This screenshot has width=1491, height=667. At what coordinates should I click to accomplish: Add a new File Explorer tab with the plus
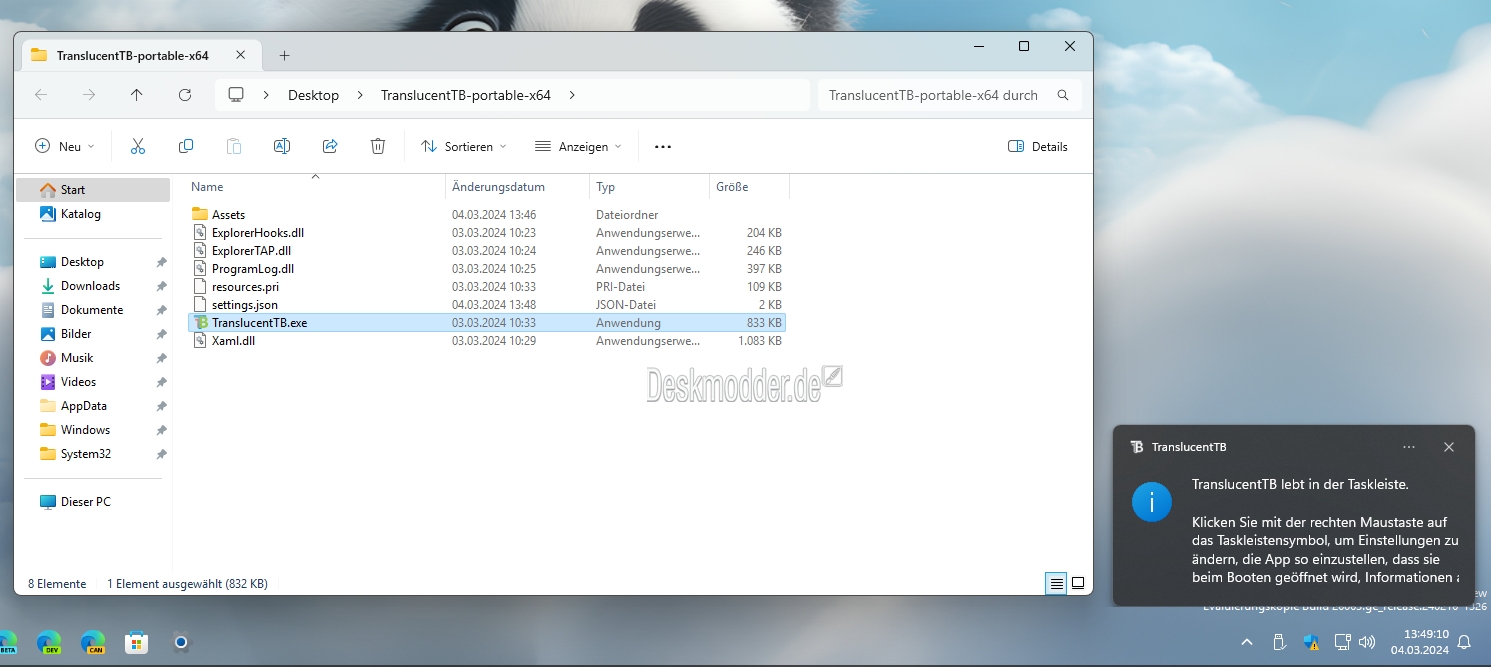click(x=284, y=55)
